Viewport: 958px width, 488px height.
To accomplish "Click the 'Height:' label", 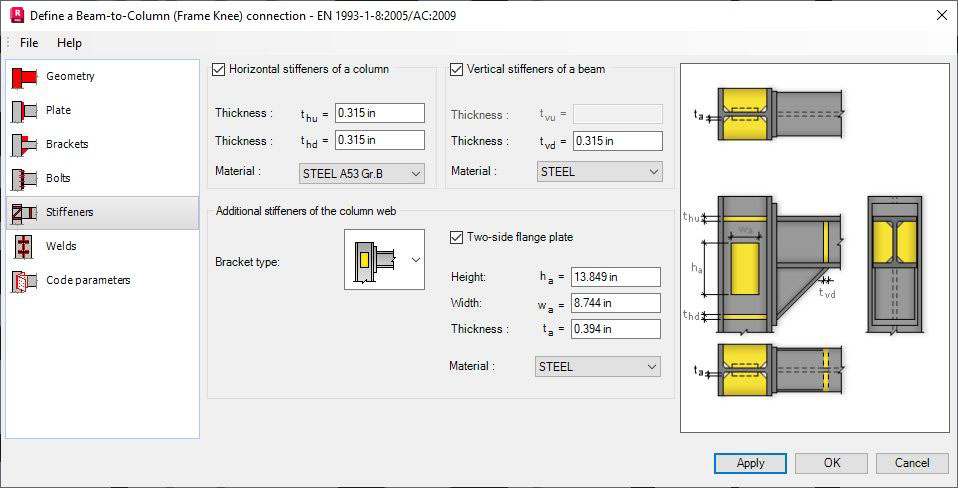I will coord(468,277).
